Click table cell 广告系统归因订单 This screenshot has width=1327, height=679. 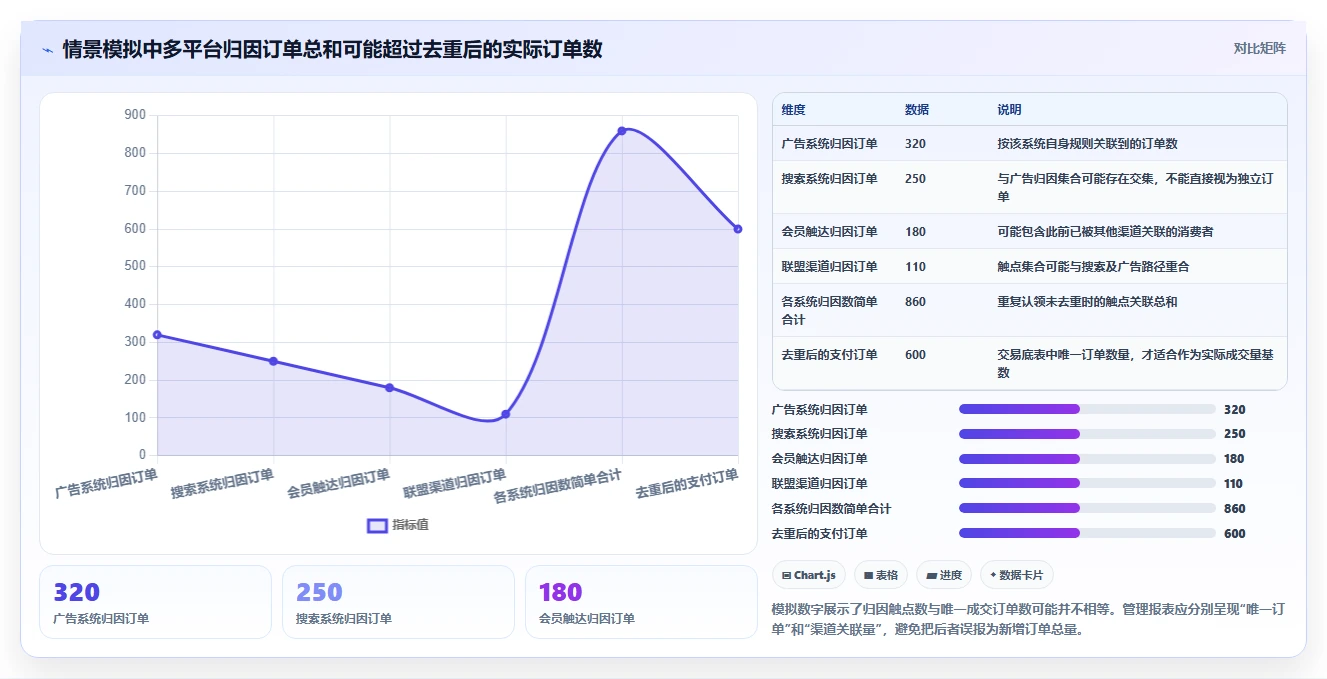click(x=830, y=144)
